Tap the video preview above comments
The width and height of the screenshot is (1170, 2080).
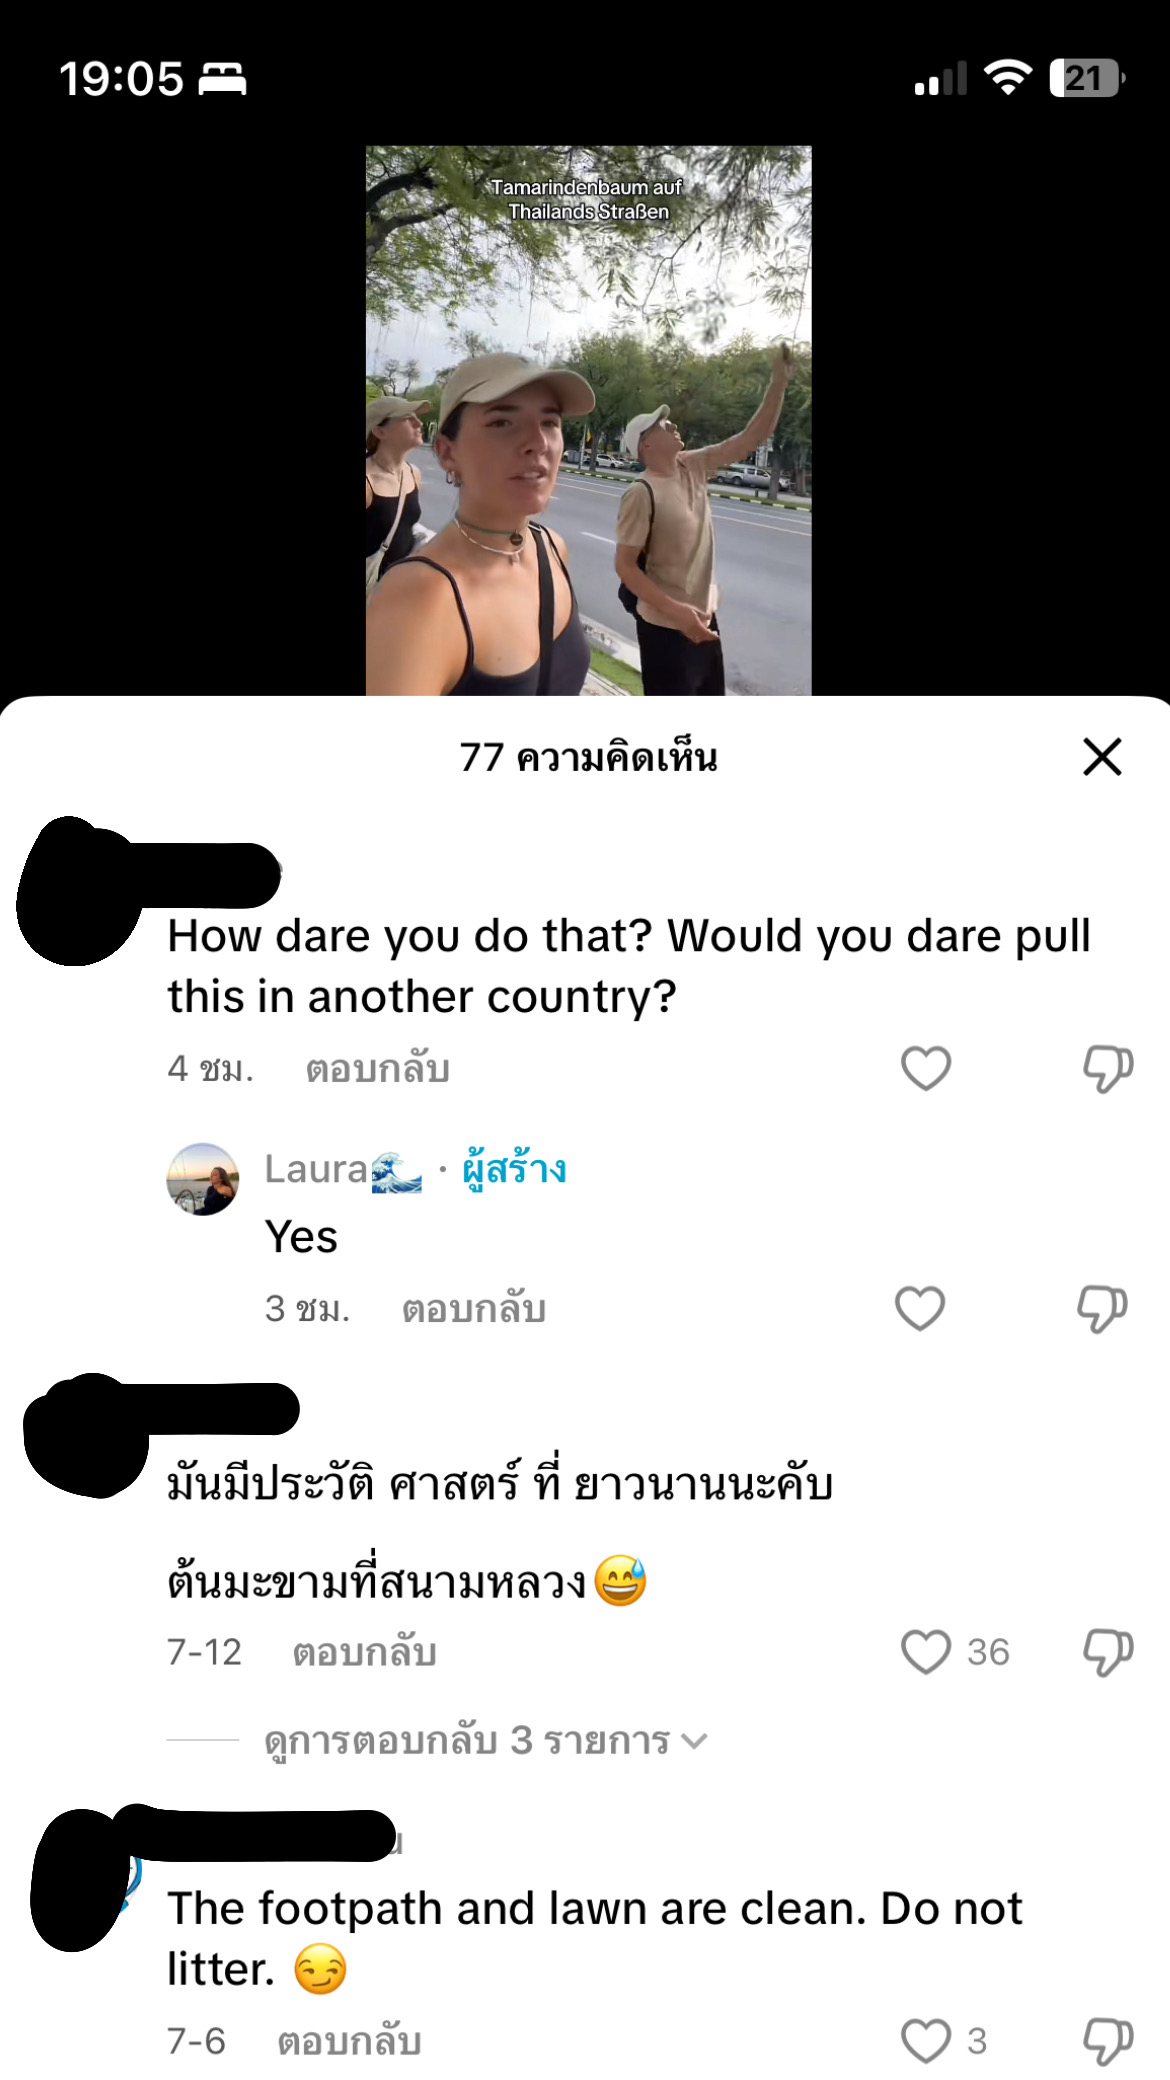coord(588,420)
